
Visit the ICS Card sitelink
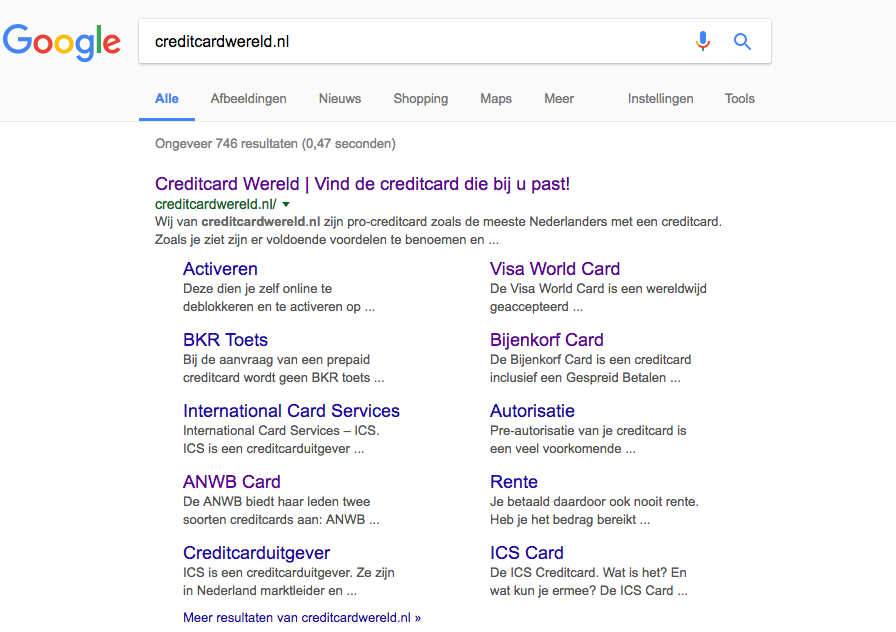click(x=526, y=553)
